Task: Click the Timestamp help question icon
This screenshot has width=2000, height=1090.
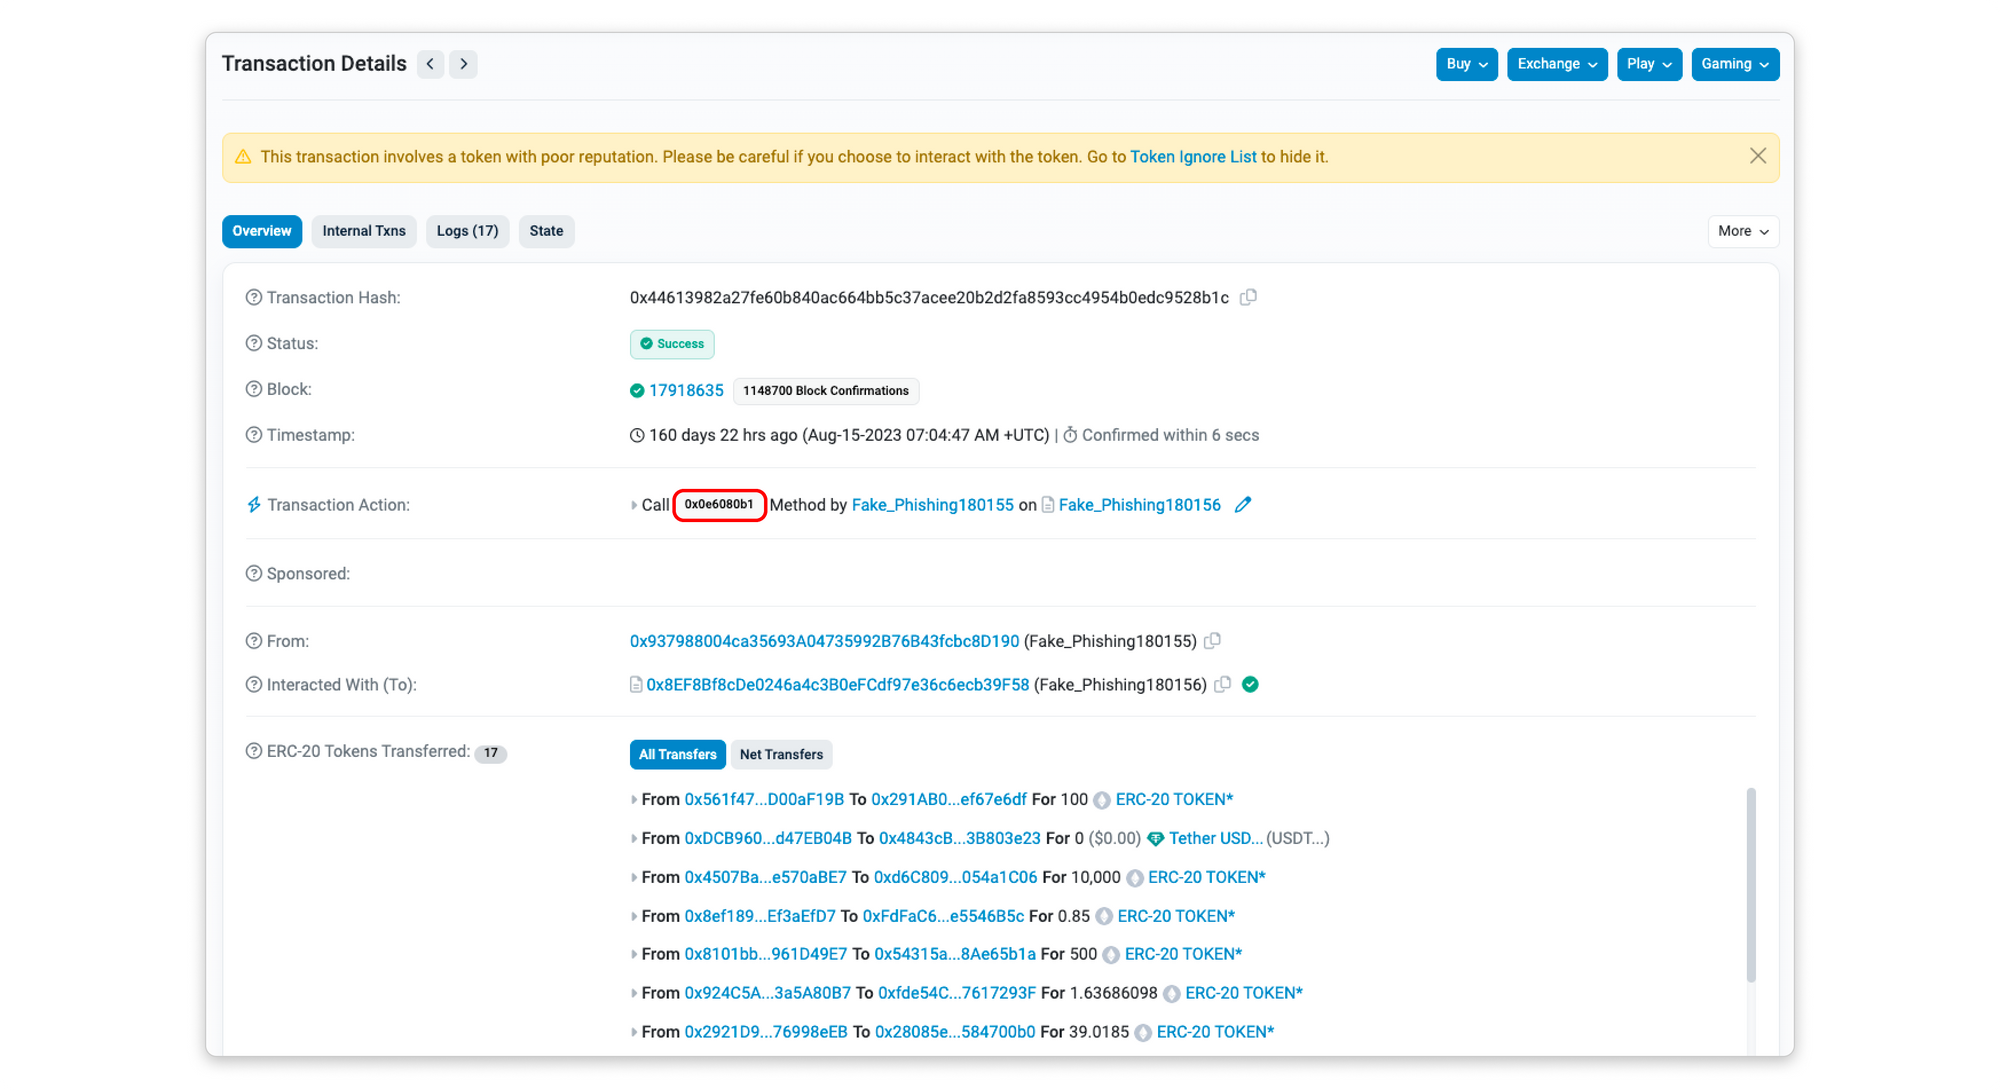Action: pyautogui.click(x=253, y=435)
